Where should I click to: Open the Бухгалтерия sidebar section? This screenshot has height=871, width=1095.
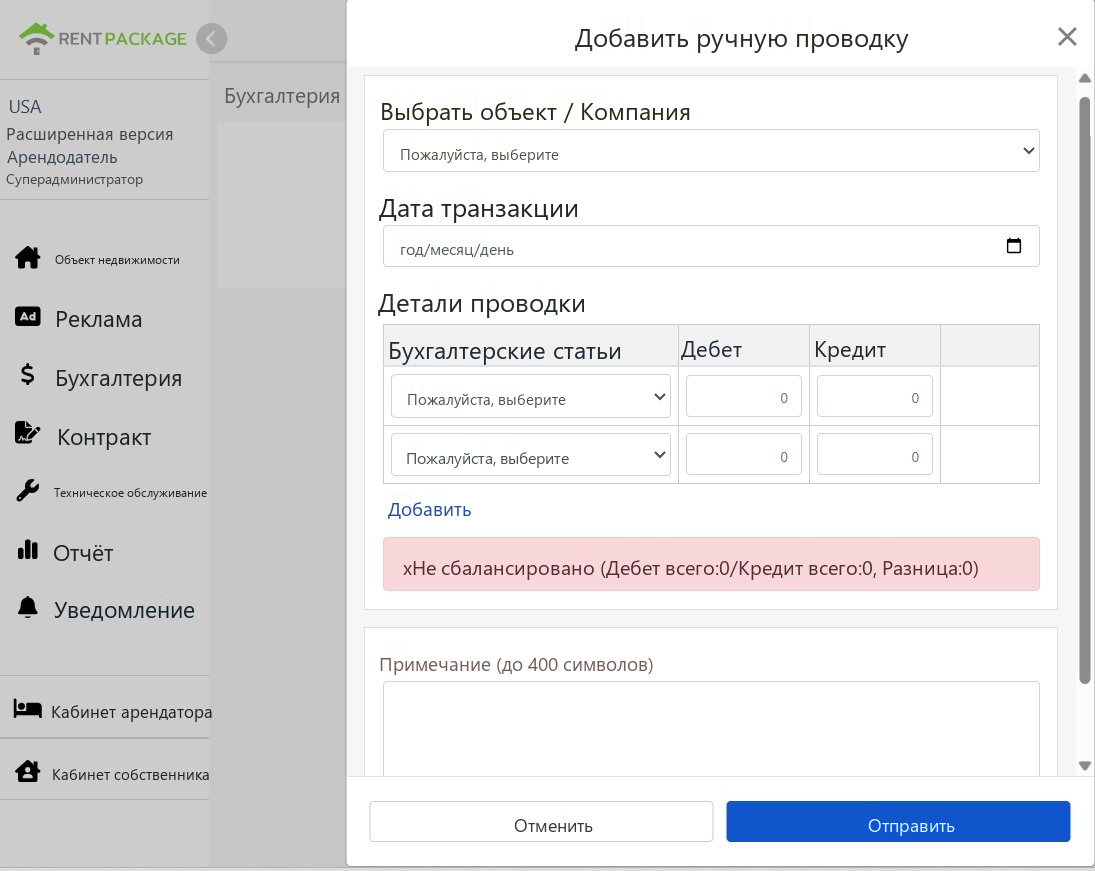[119, 378]
